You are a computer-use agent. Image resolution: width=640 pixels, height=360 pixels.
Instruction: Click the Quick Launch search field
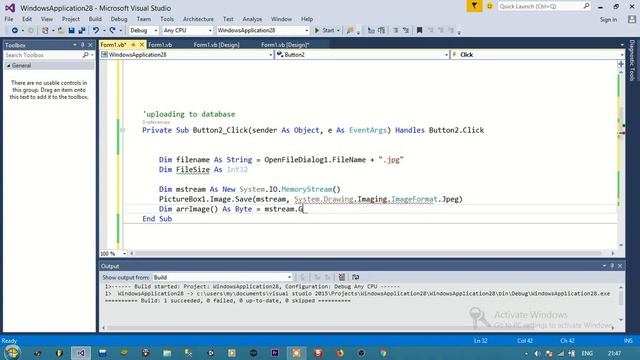pos(544,6)
